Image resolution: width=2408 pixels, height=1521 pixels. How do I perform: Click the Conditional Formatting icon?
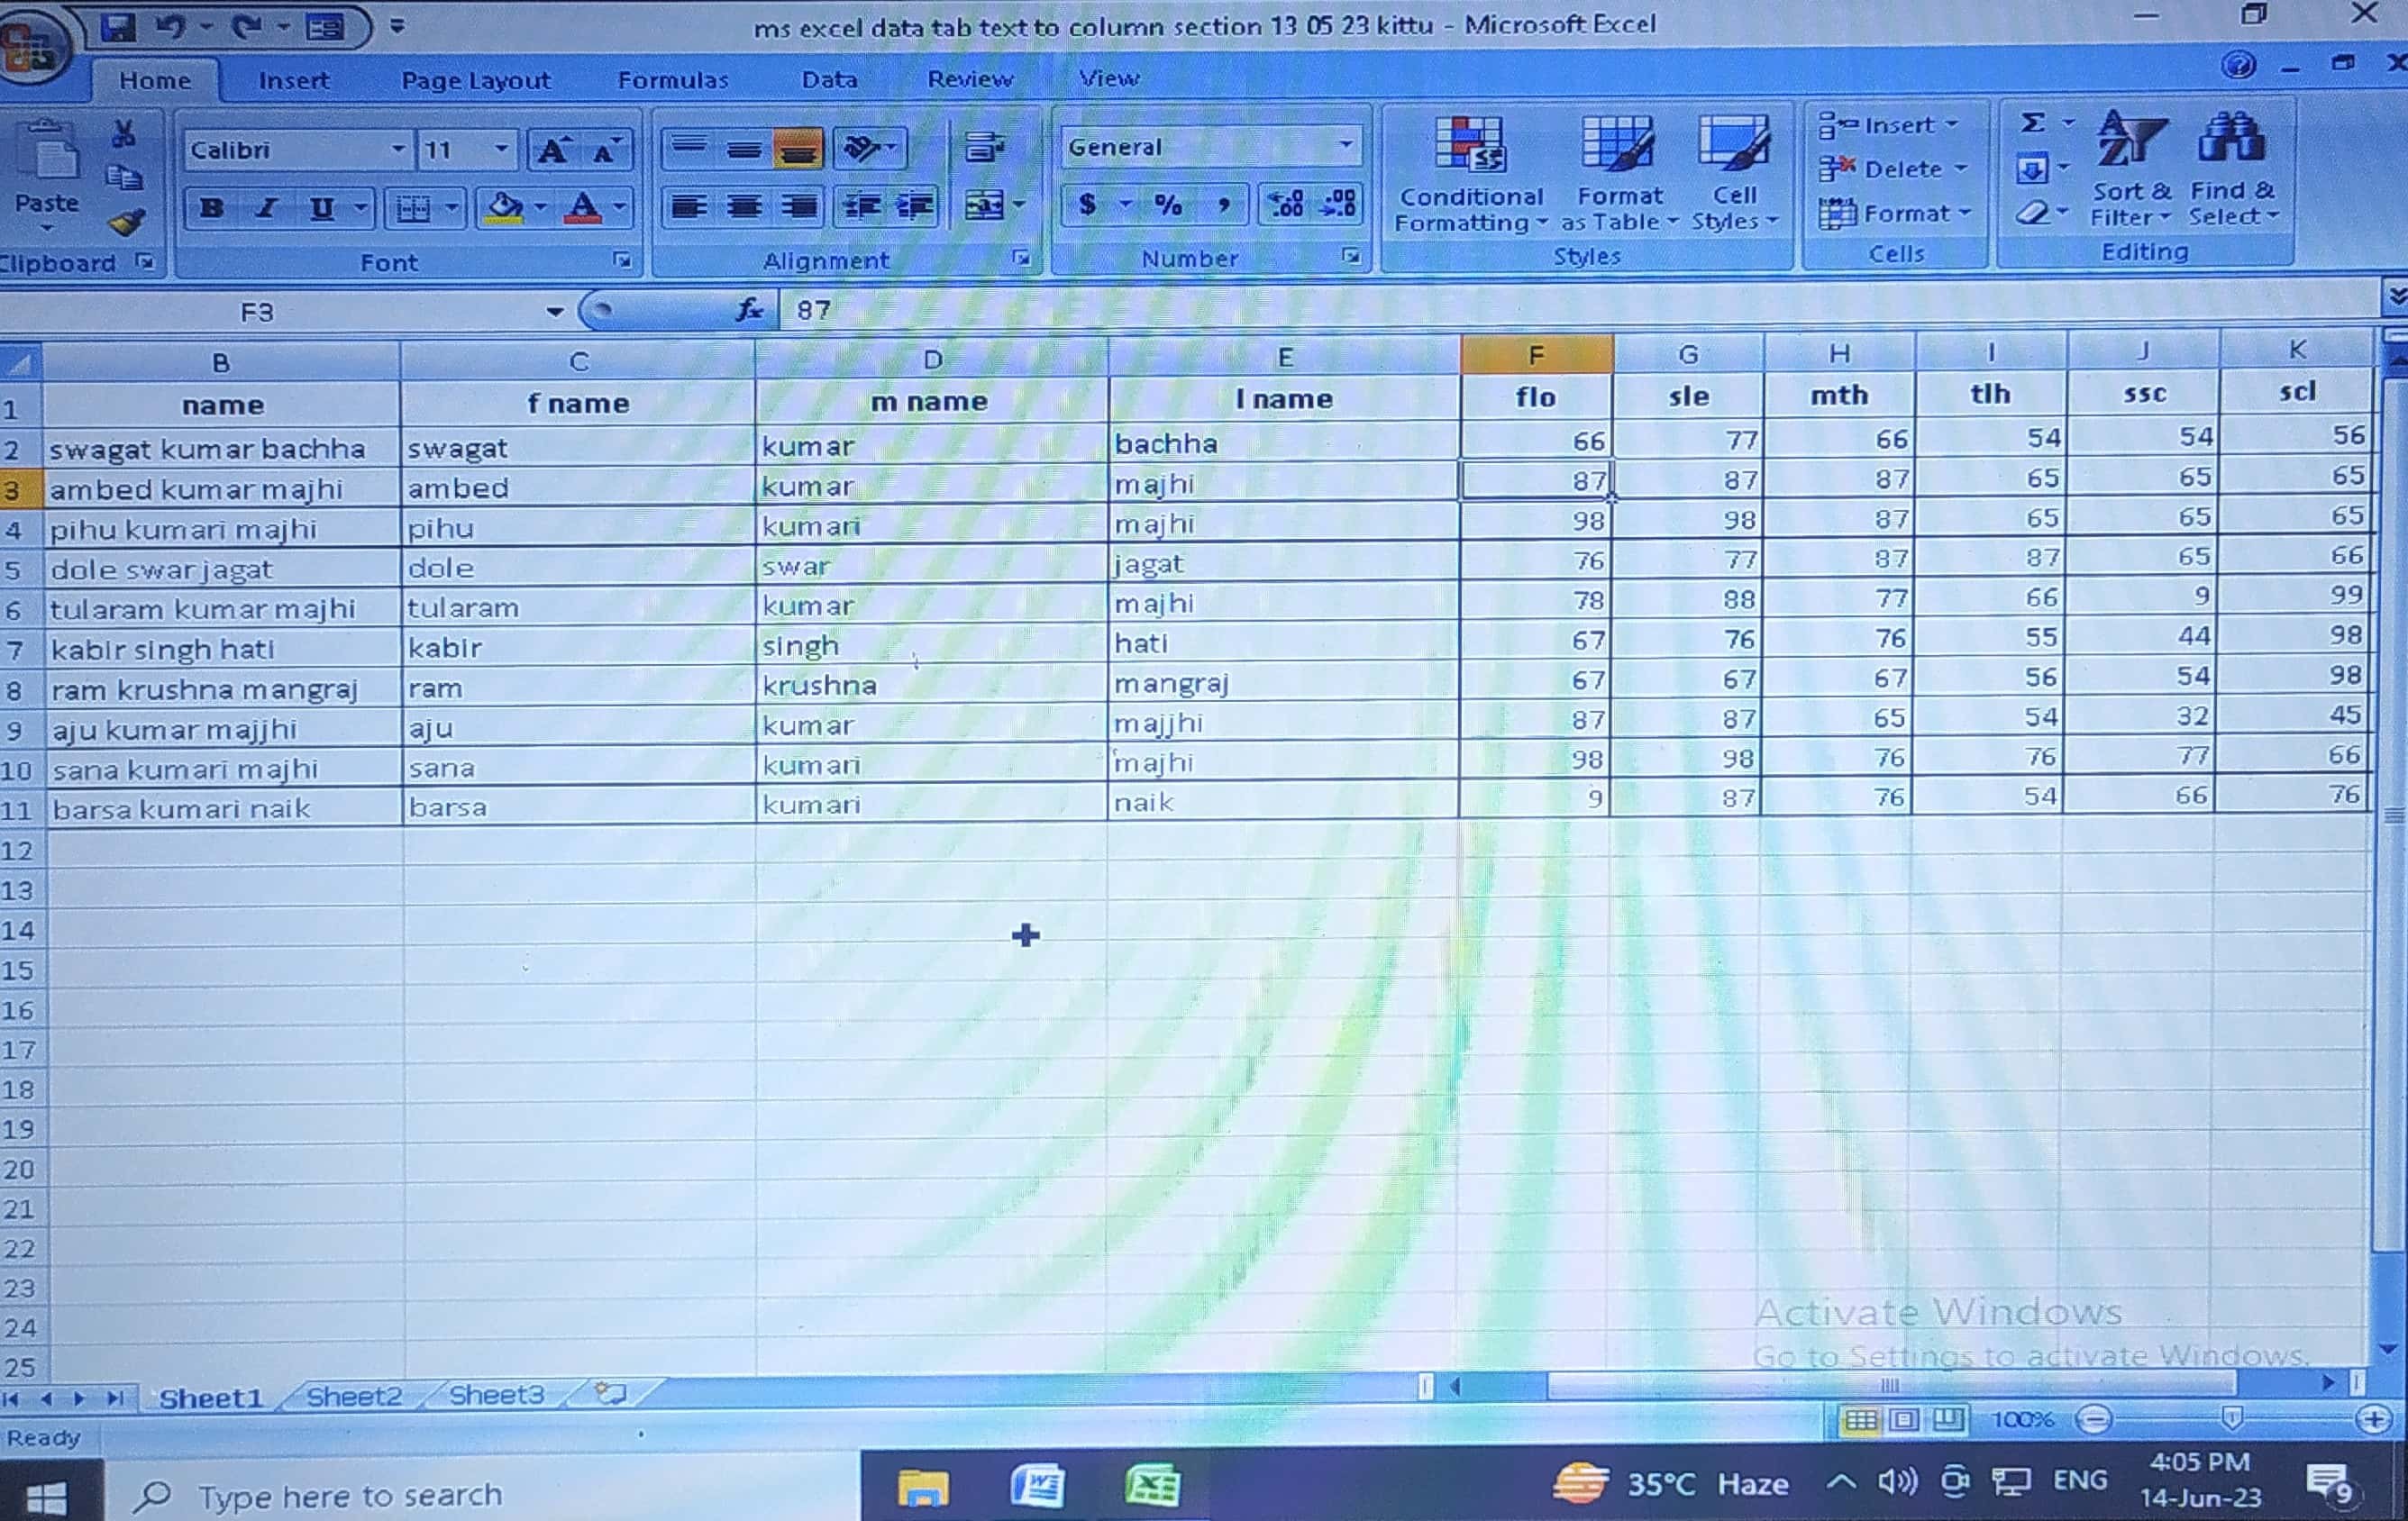click(1469, 147)
